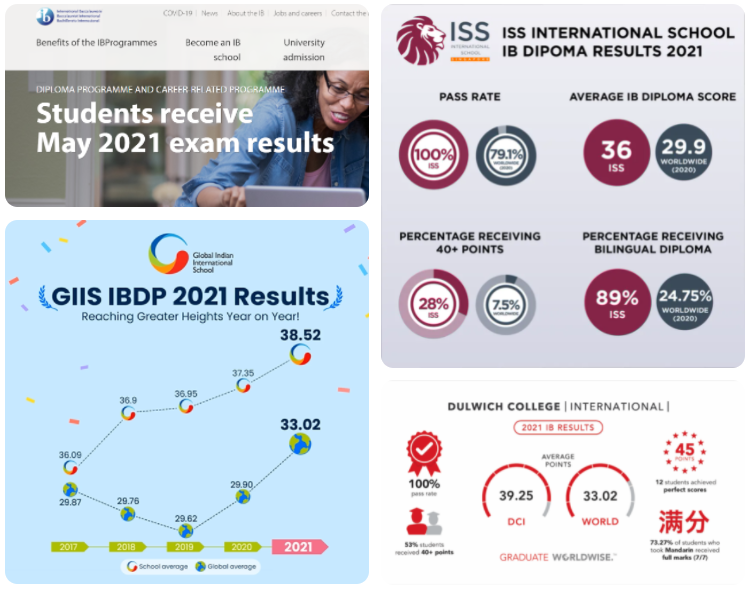Click the Global Indian International School swirl logo

(x=168, y=254)
